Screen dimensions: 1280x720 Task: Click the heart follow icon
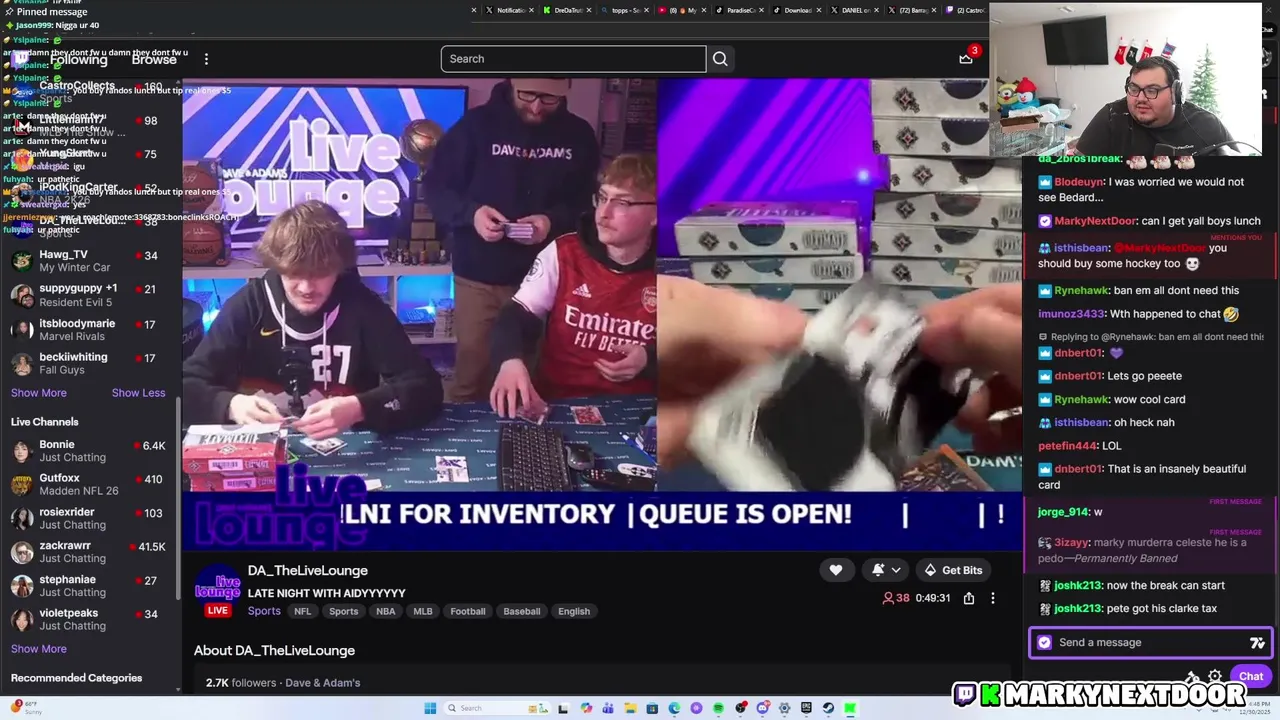click(x=836, y=570)
